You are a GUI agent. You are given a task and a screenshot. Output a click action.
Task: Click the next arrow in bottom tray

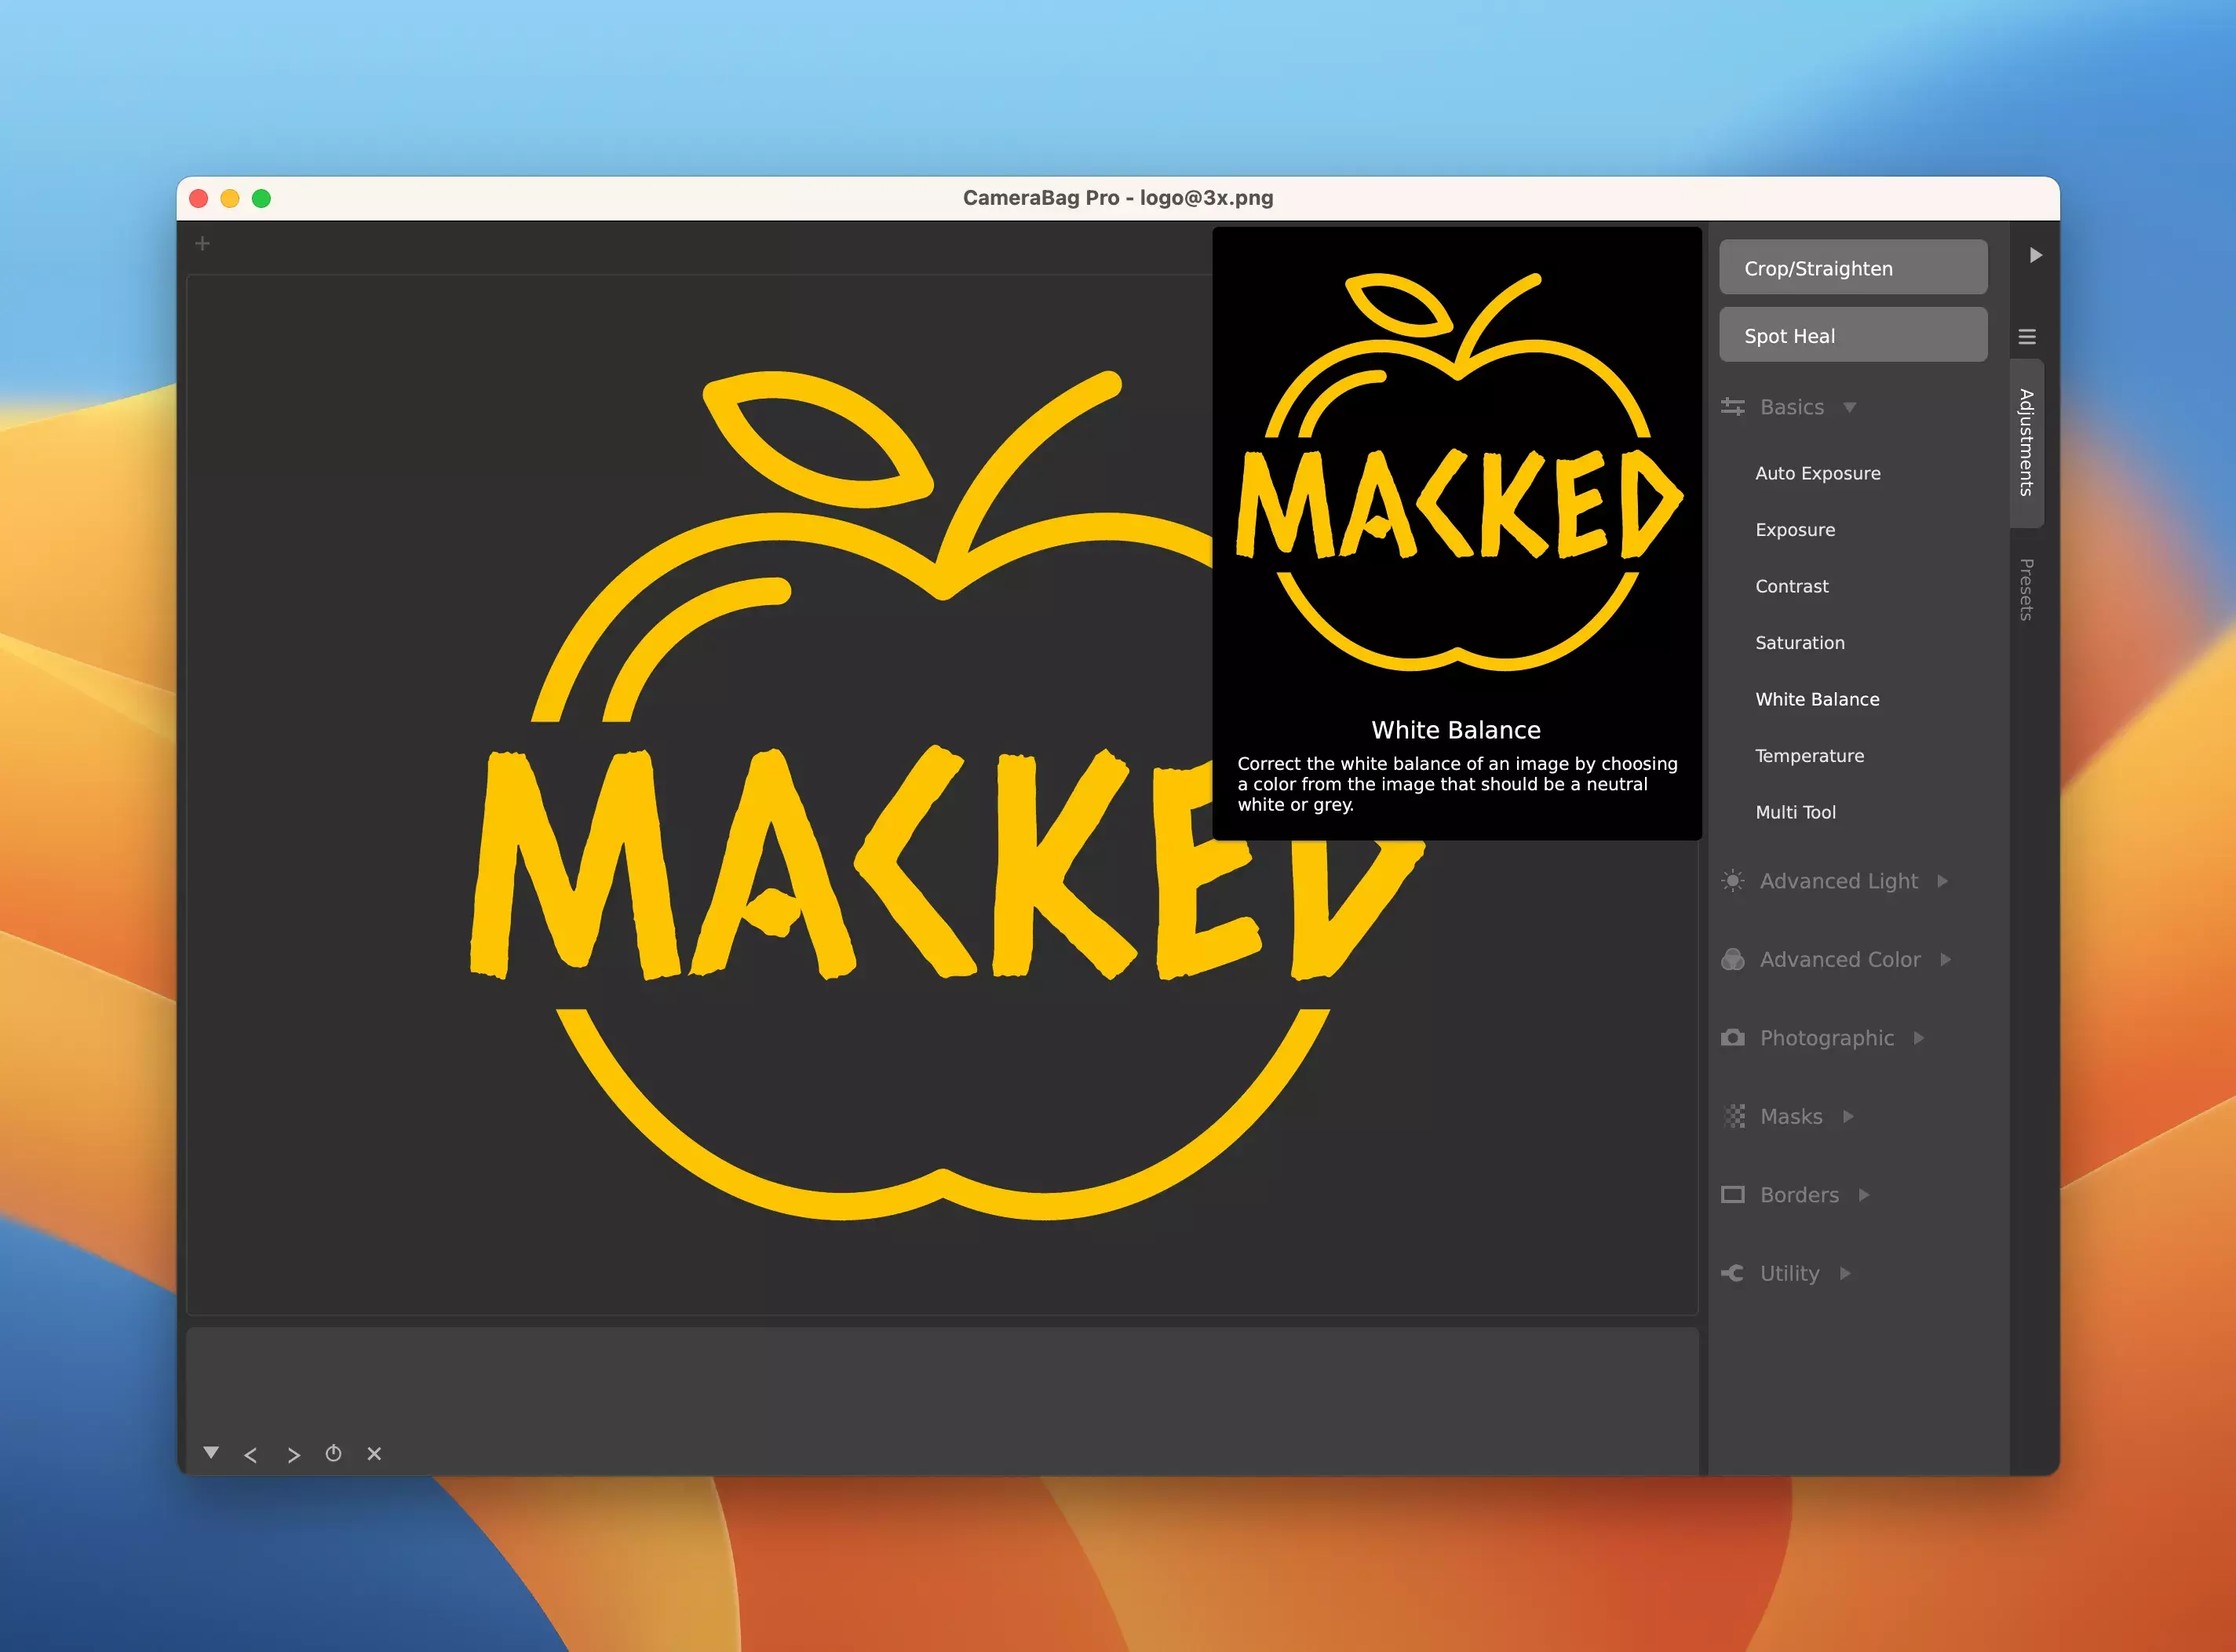[293, 1455]
